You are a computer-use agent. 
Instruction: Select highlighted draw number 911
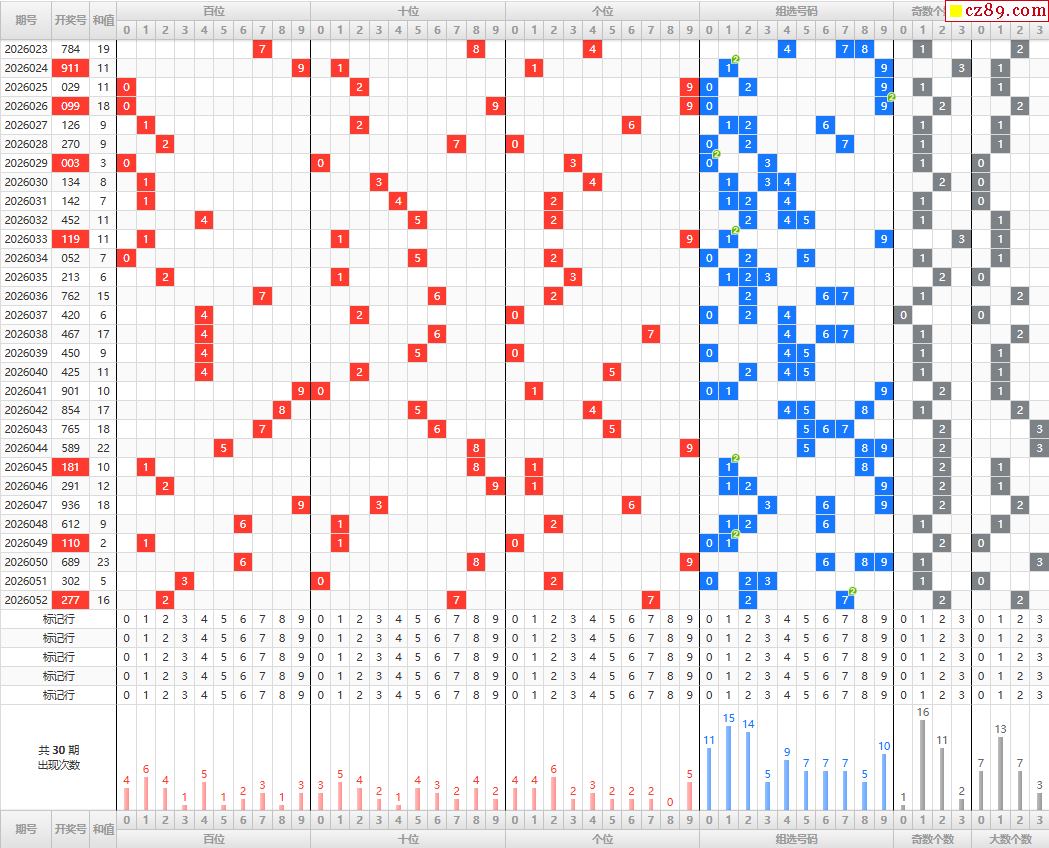70,68
